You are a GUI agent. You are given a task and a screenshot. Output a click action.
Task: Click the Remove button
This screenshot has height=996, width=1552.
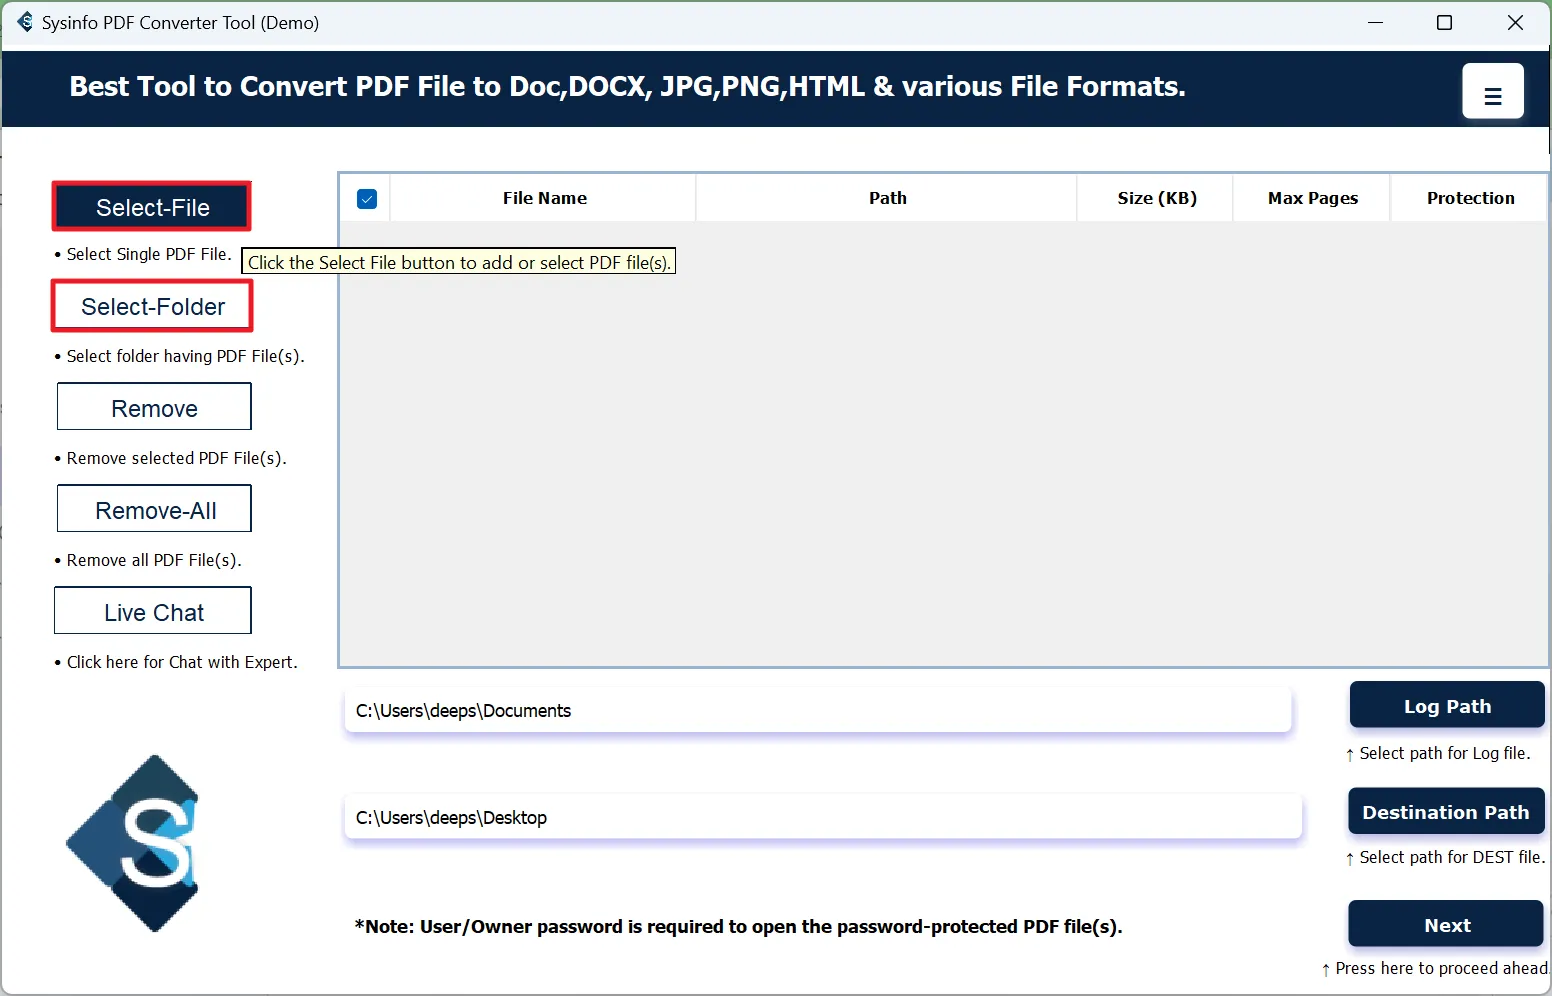coord(154,408)
